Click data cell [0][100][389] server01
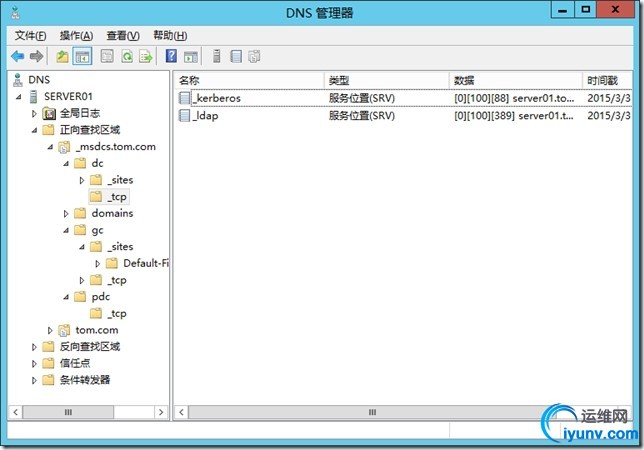Screen dimensions: 644x450 [514, 116]
